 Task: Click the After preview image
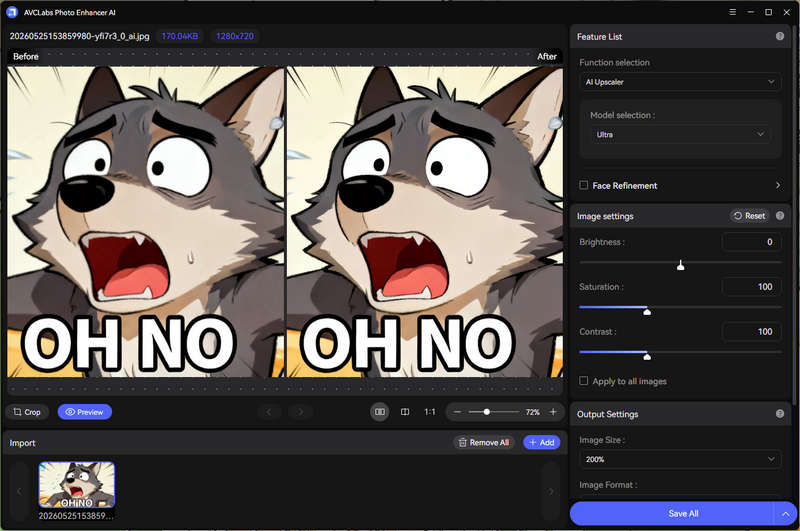point(424,222)
